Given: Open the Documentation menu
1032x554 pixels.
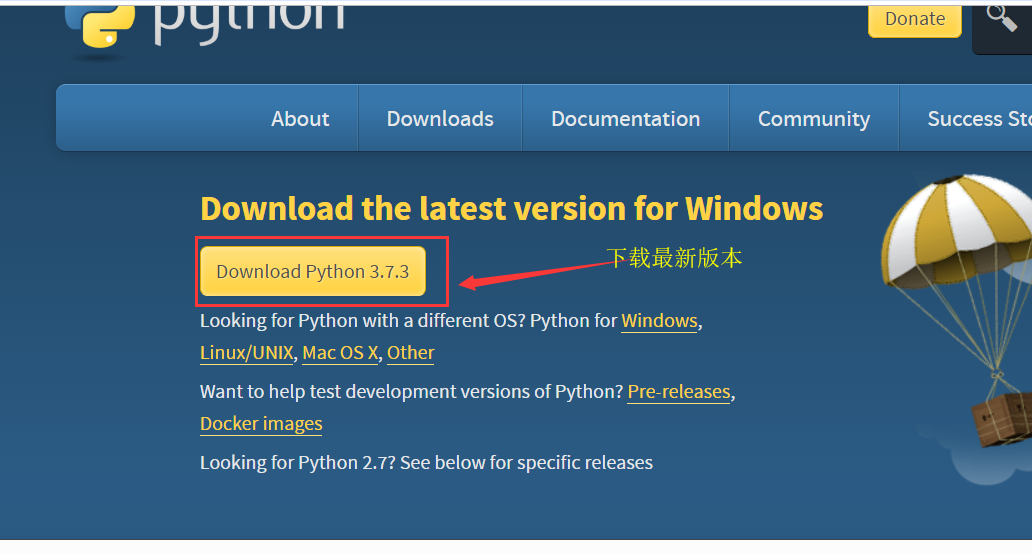Looking at the screenshot, I should pos(626,118).
